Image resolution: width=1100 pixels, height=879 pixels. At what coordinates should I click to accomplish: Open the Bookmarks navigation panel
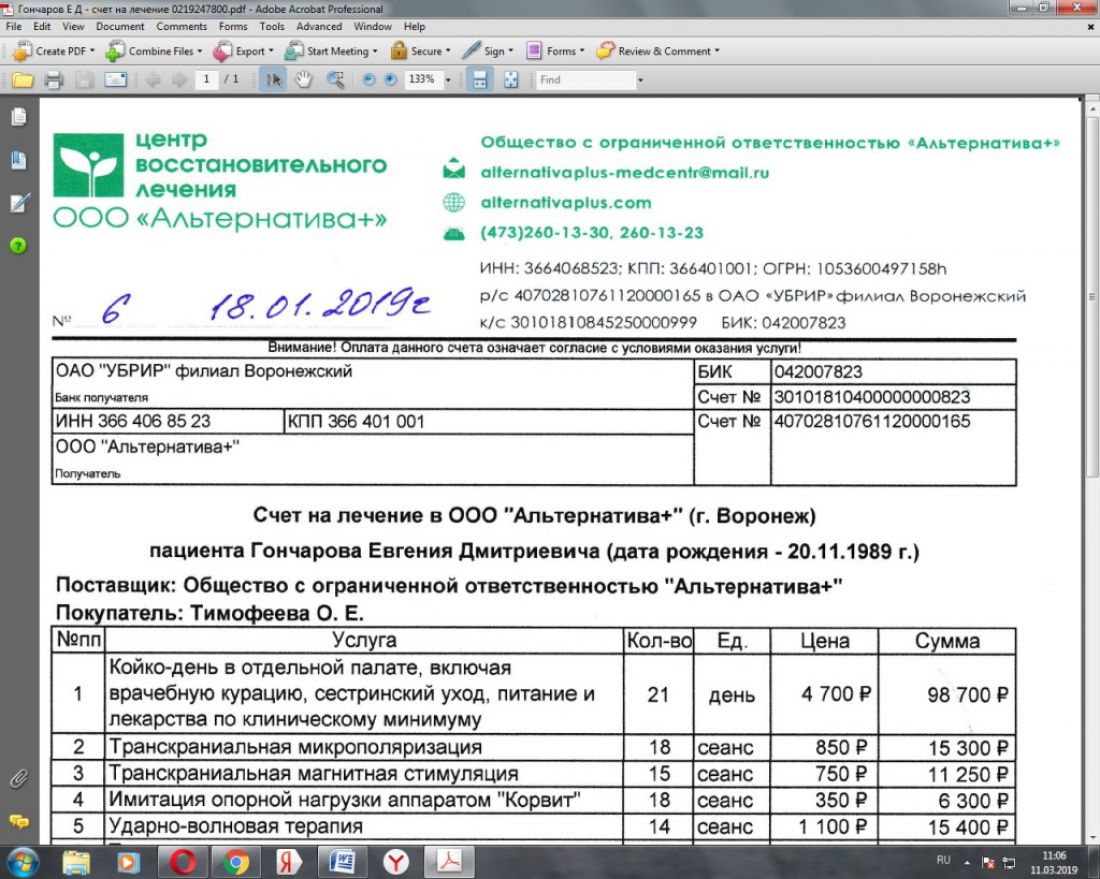coord(19,161)
